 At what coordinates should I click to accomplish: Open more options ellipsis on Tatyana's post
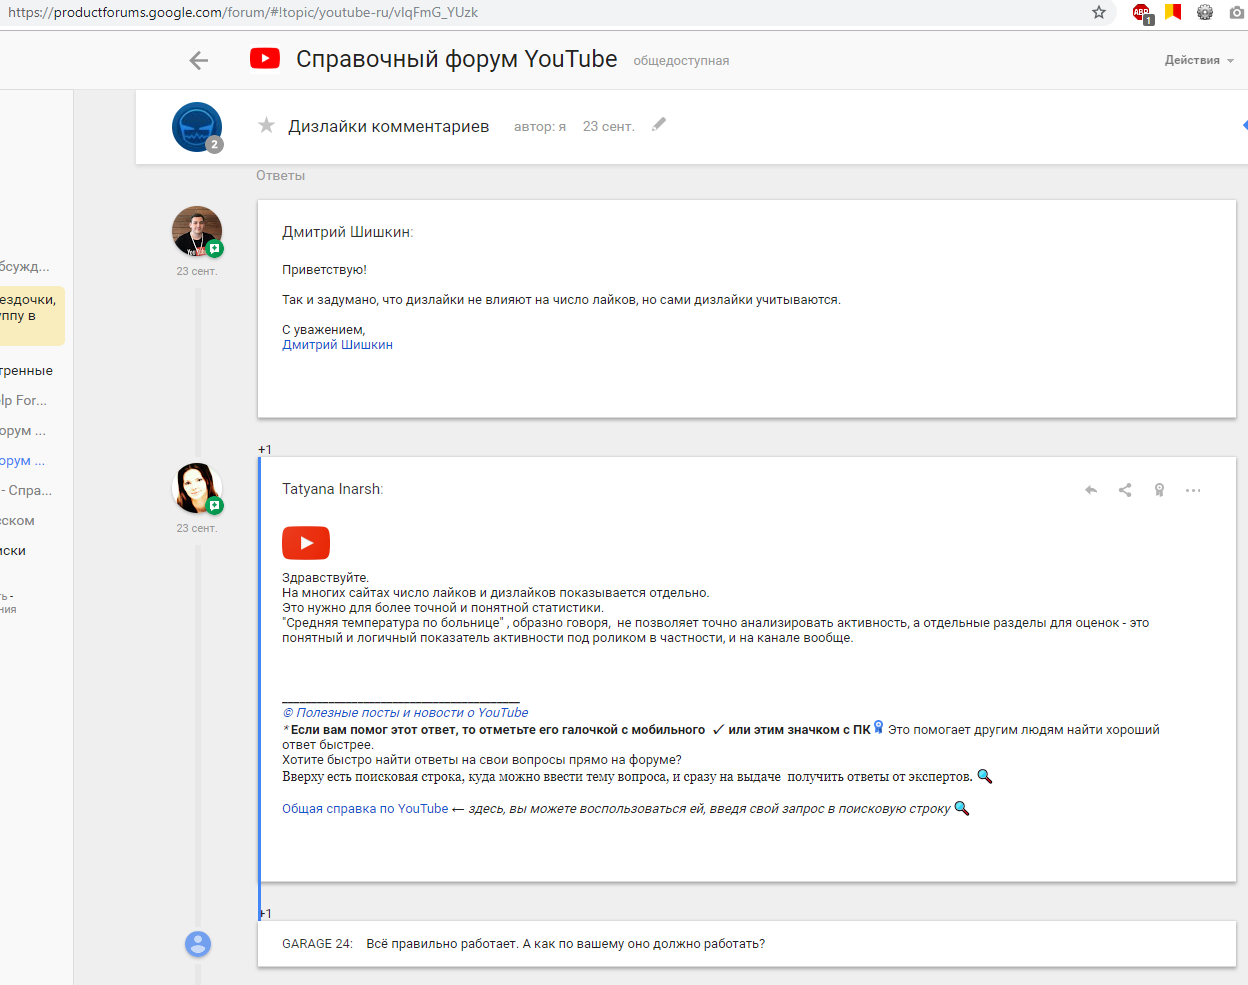(1193, 490)
